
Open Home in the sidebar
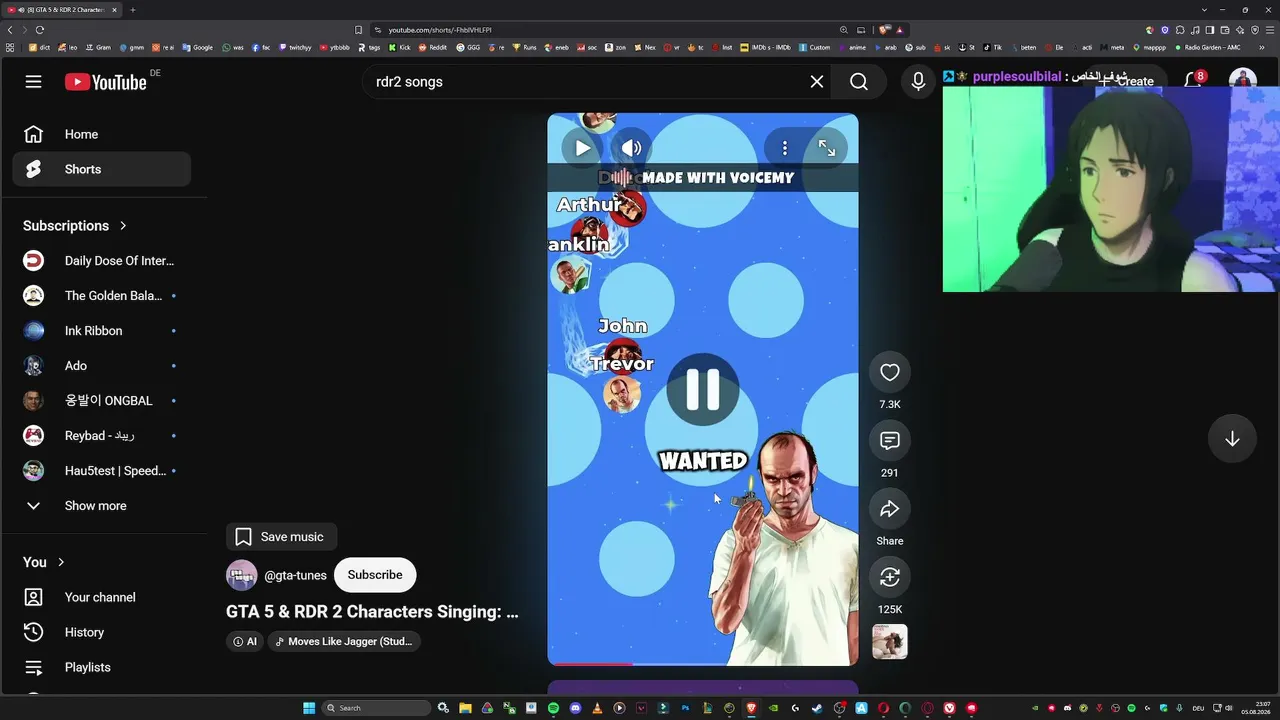click(x=102, y=134)
